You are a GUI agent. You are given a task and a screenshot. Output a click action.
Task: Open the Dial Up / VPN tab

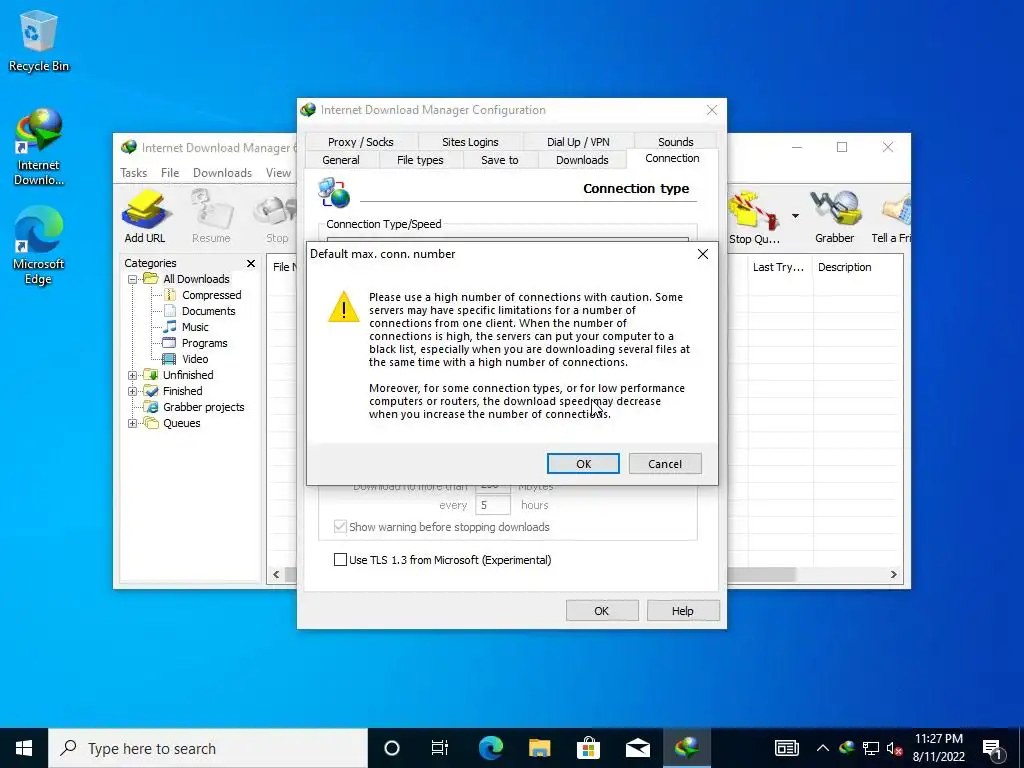[x=578, y=142]
